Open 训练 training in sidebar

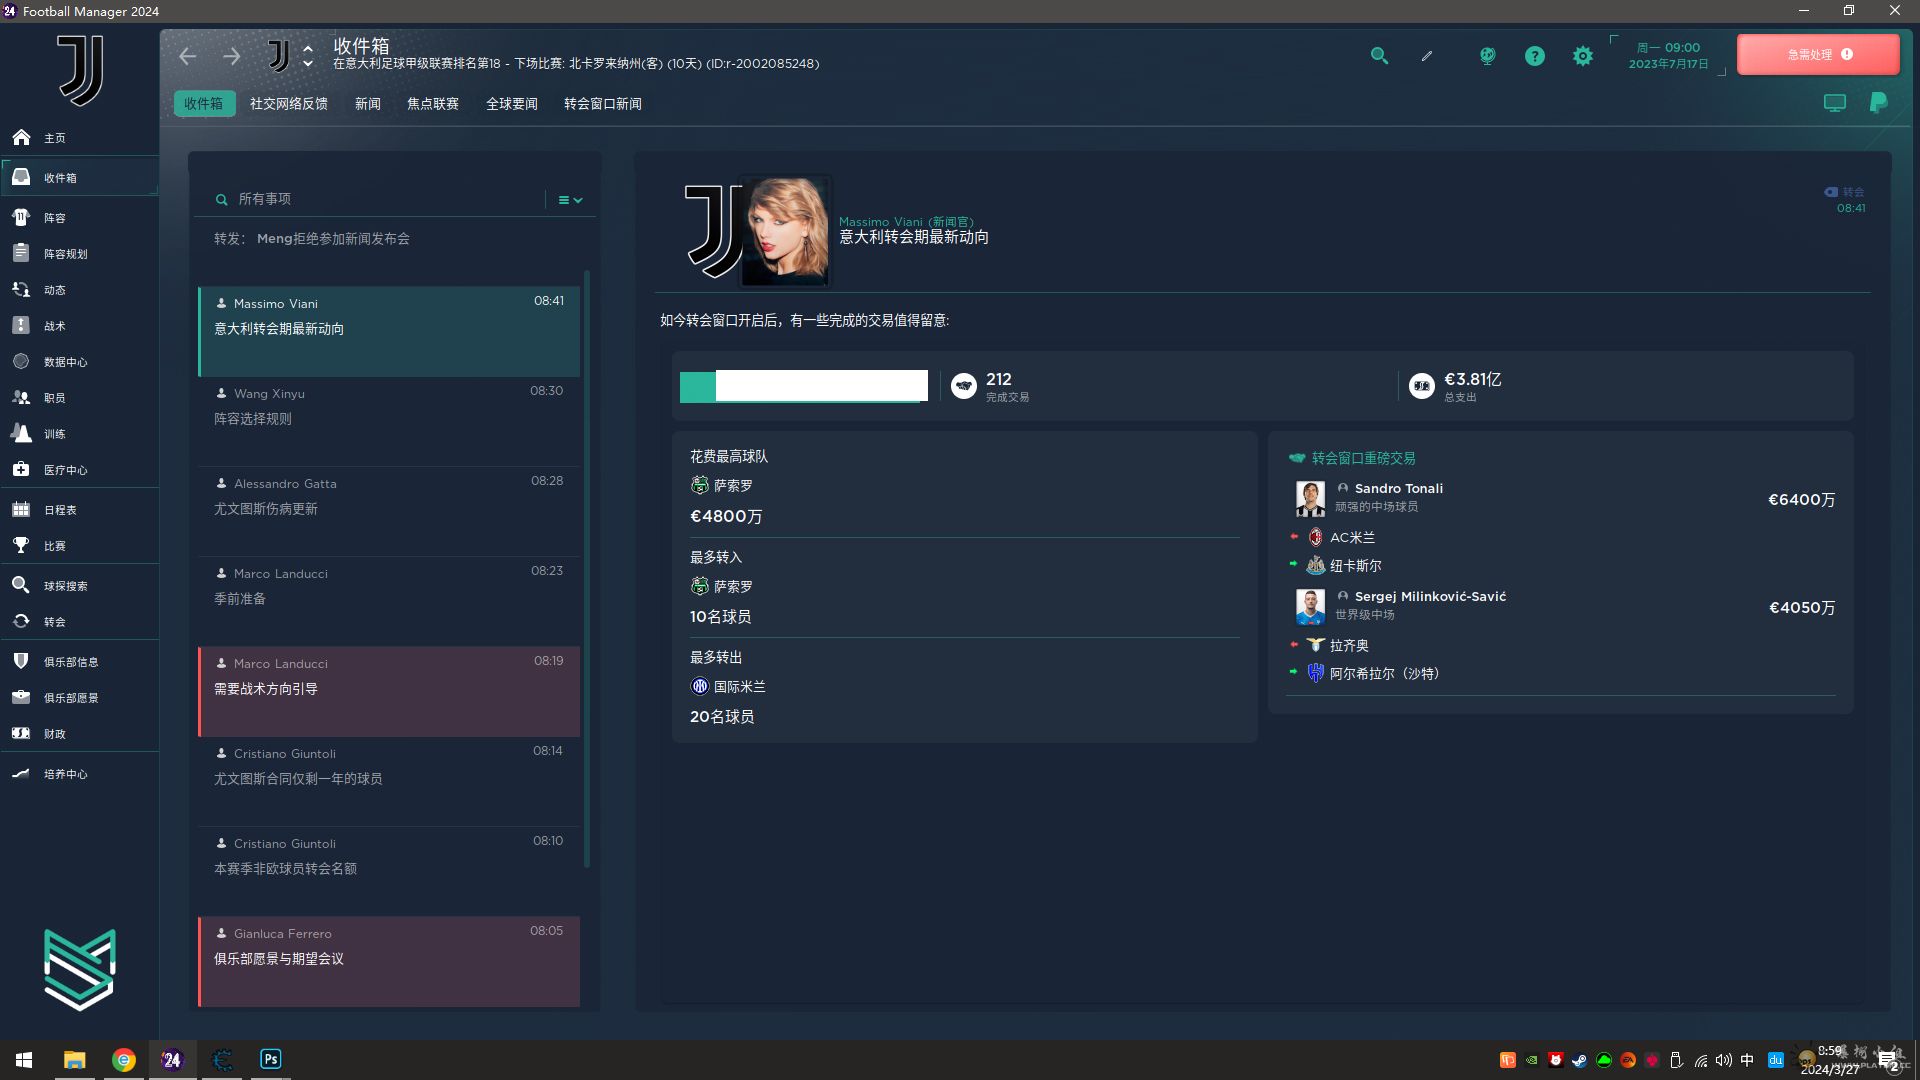click(x=54, y=434)
